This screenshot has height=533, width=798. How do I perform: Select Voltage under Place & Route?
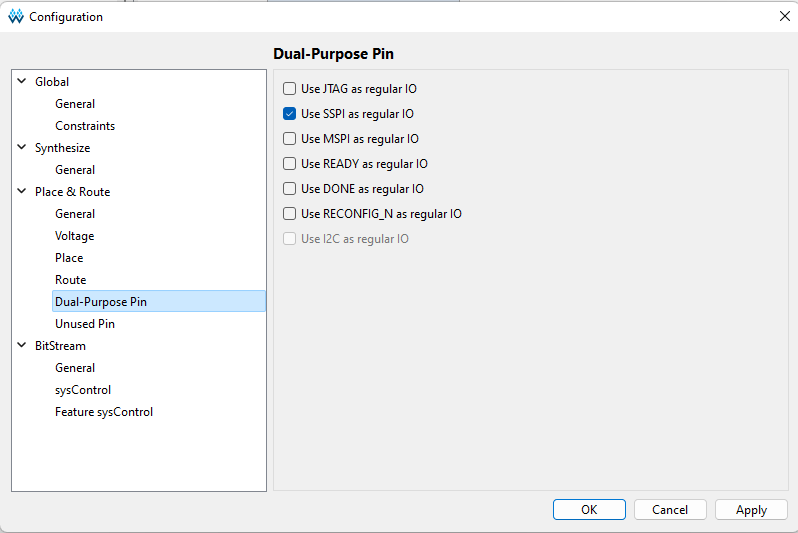(x=75, y=236)
